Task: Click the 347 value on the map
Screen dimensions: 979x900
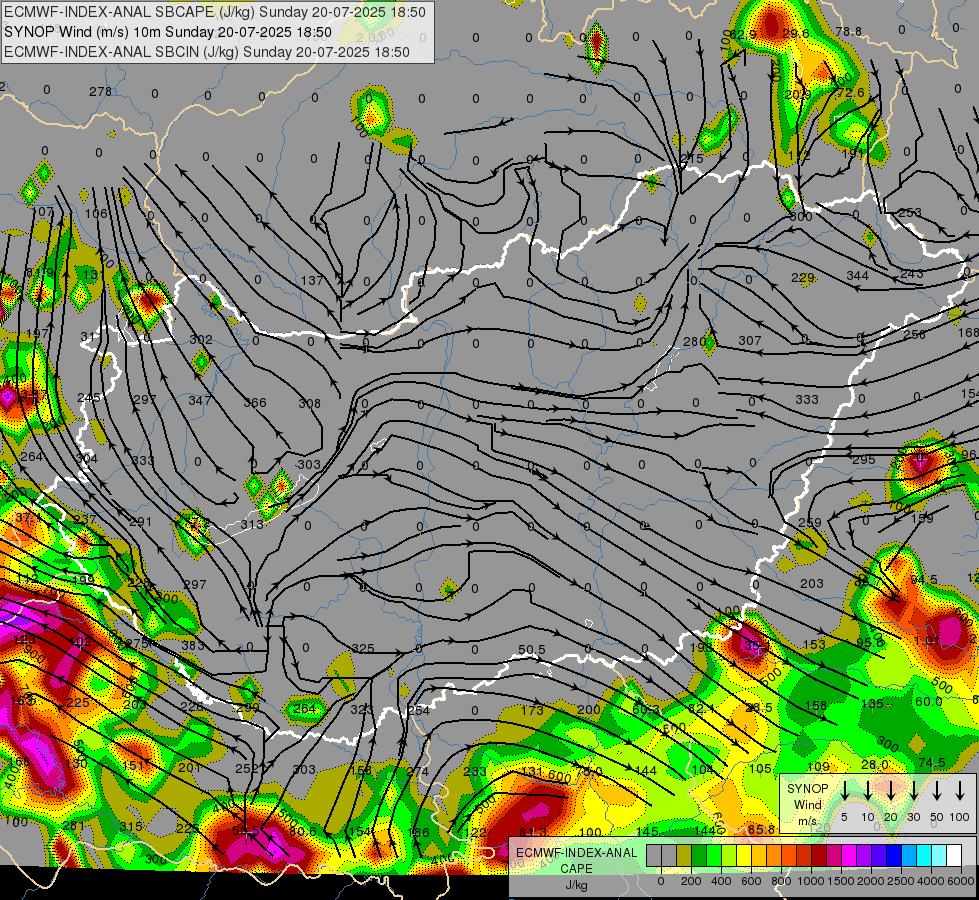Action: 200,400
